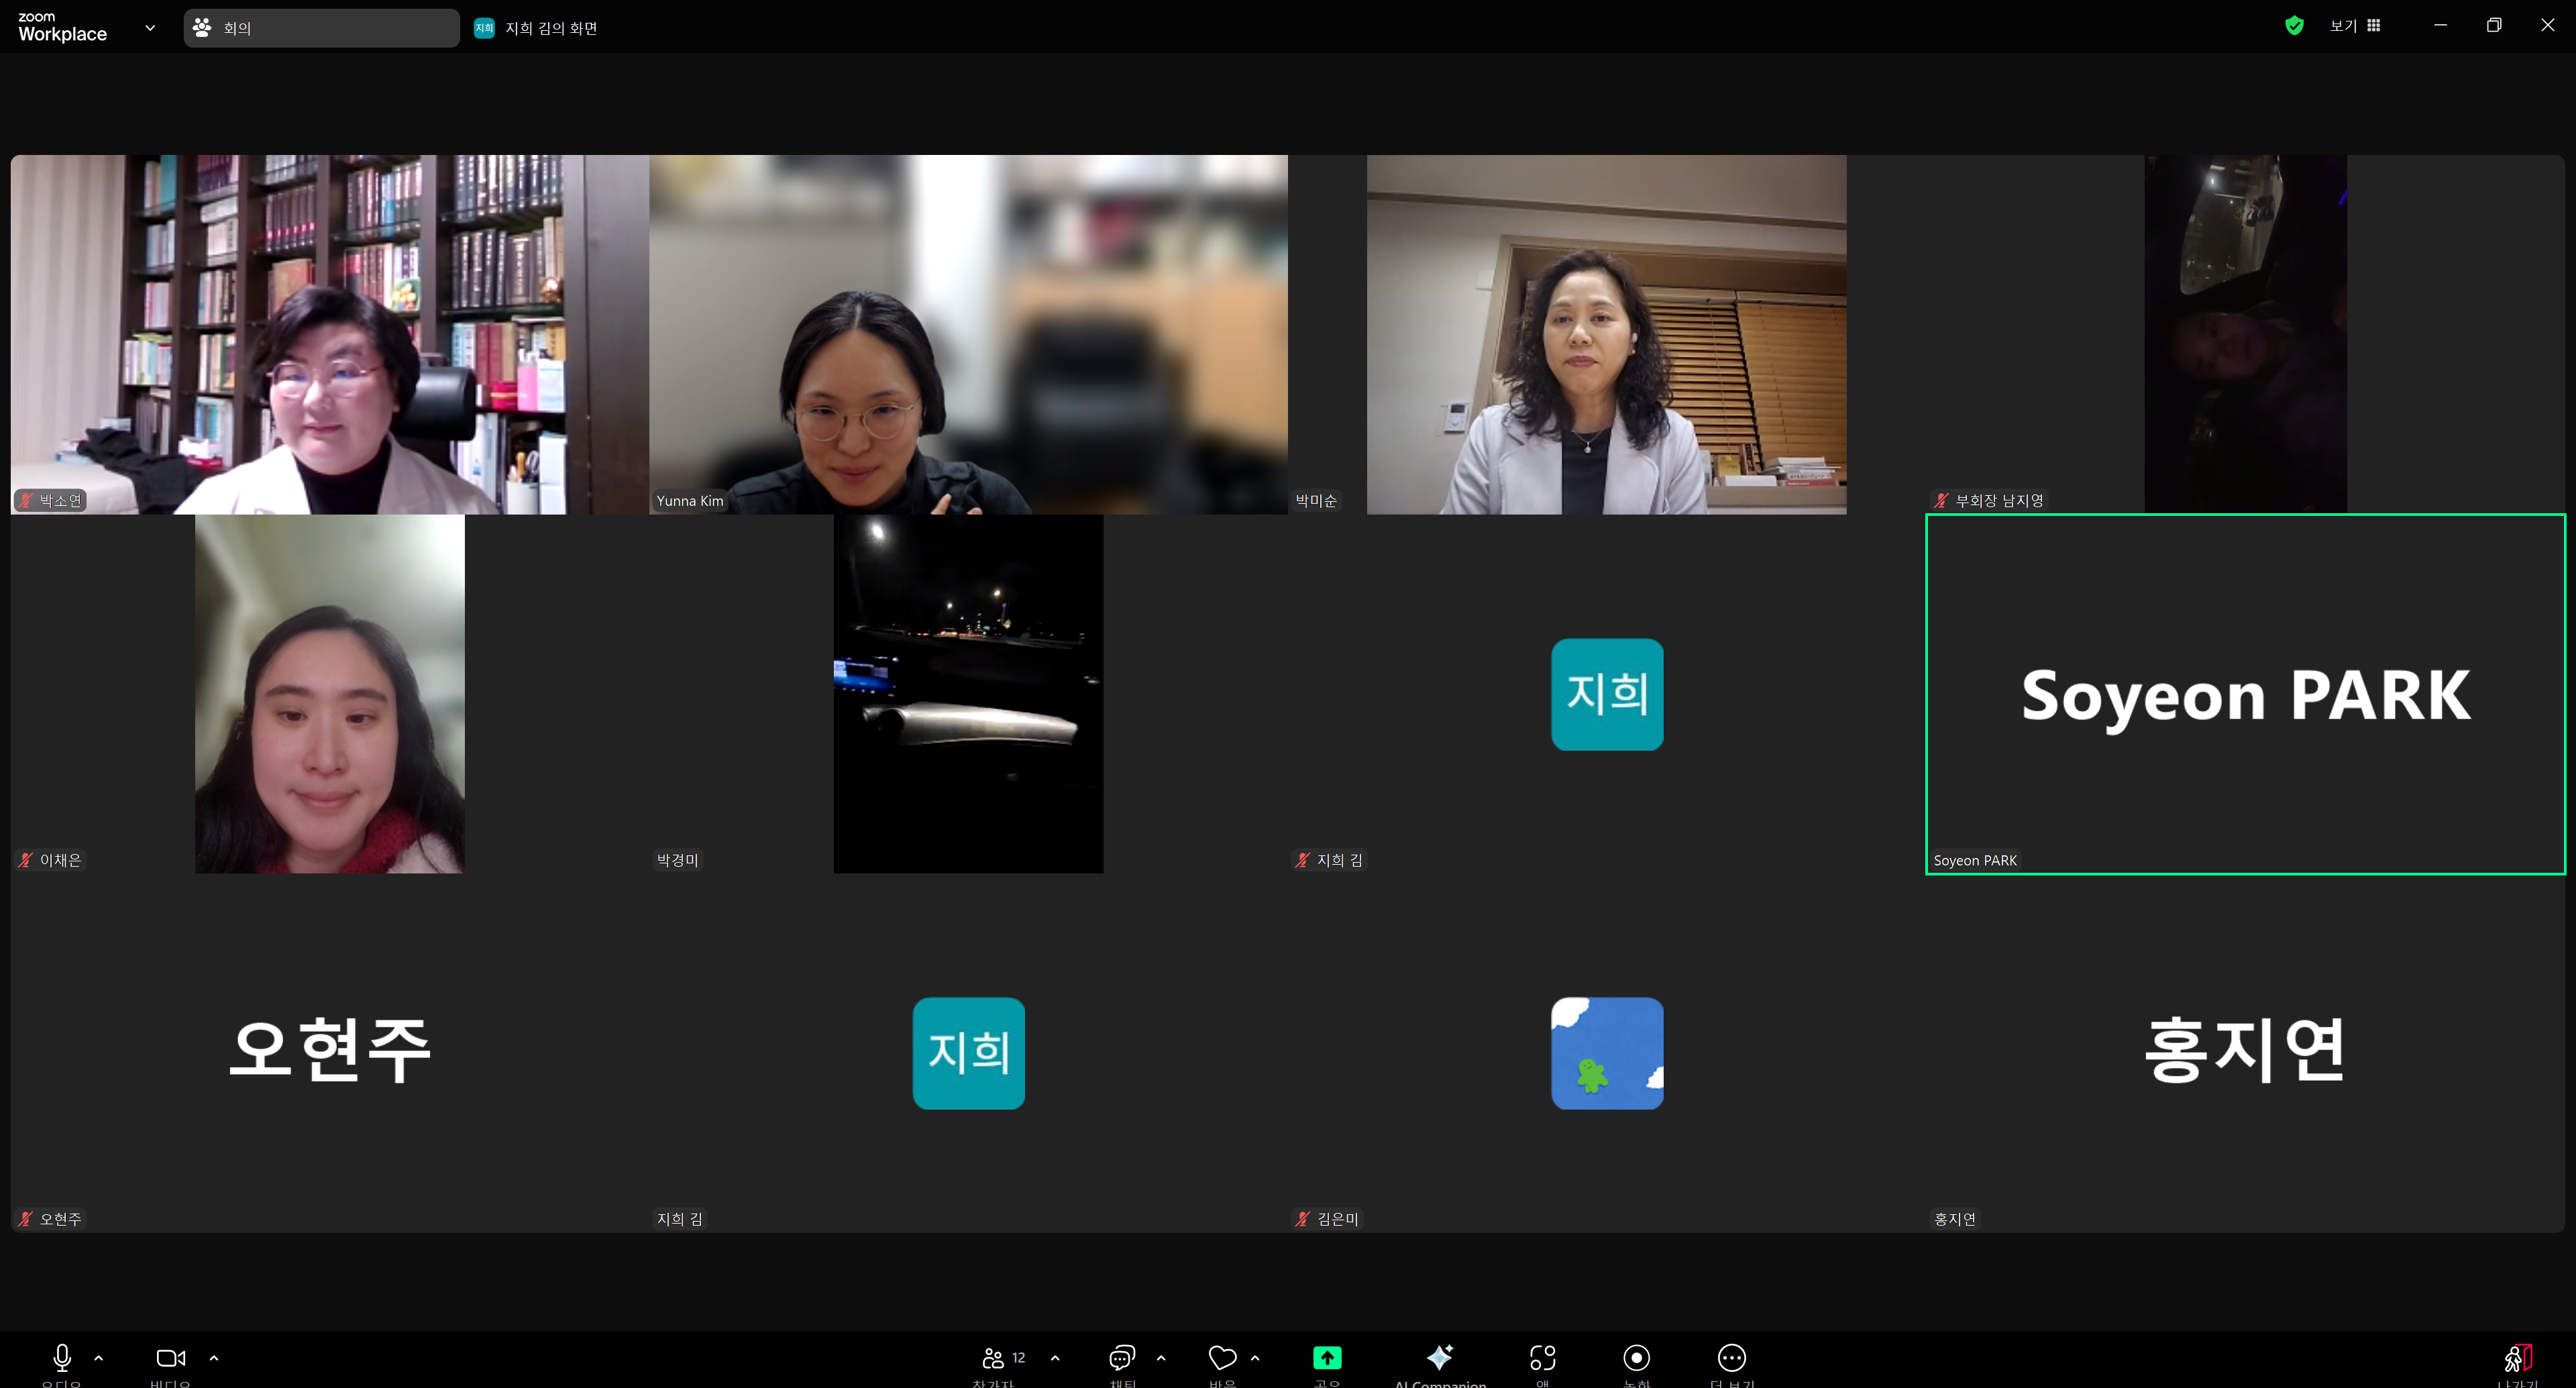Image resolution: width=2576 pixels, height=1388 pixels.
Task: Open the reactions heart menu
Action: pyautogui.click(x=1221, y=1358)
